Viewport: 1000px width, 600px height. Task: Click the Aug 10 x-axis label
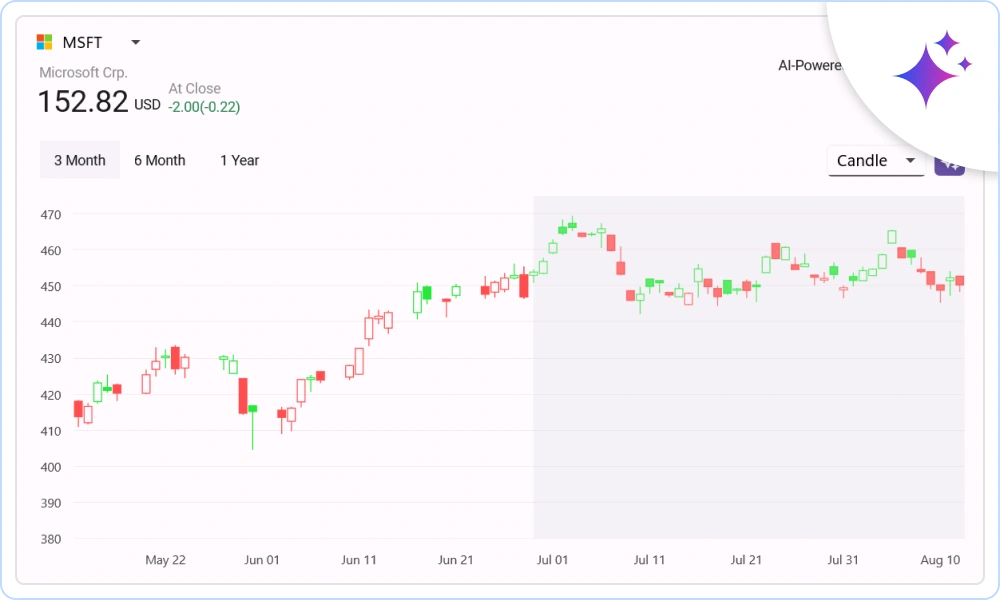click(x=940, y=560)
